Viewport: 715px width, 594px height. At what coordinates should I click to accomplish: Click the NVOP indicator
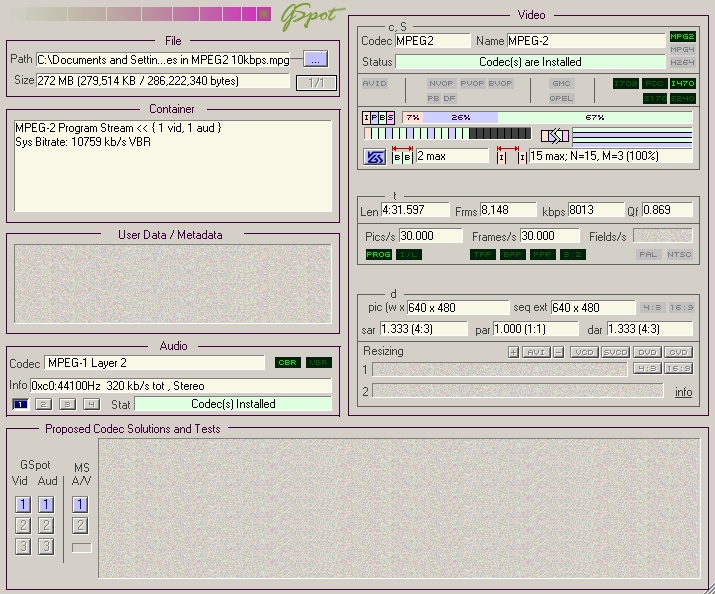(x=441, y=83)
